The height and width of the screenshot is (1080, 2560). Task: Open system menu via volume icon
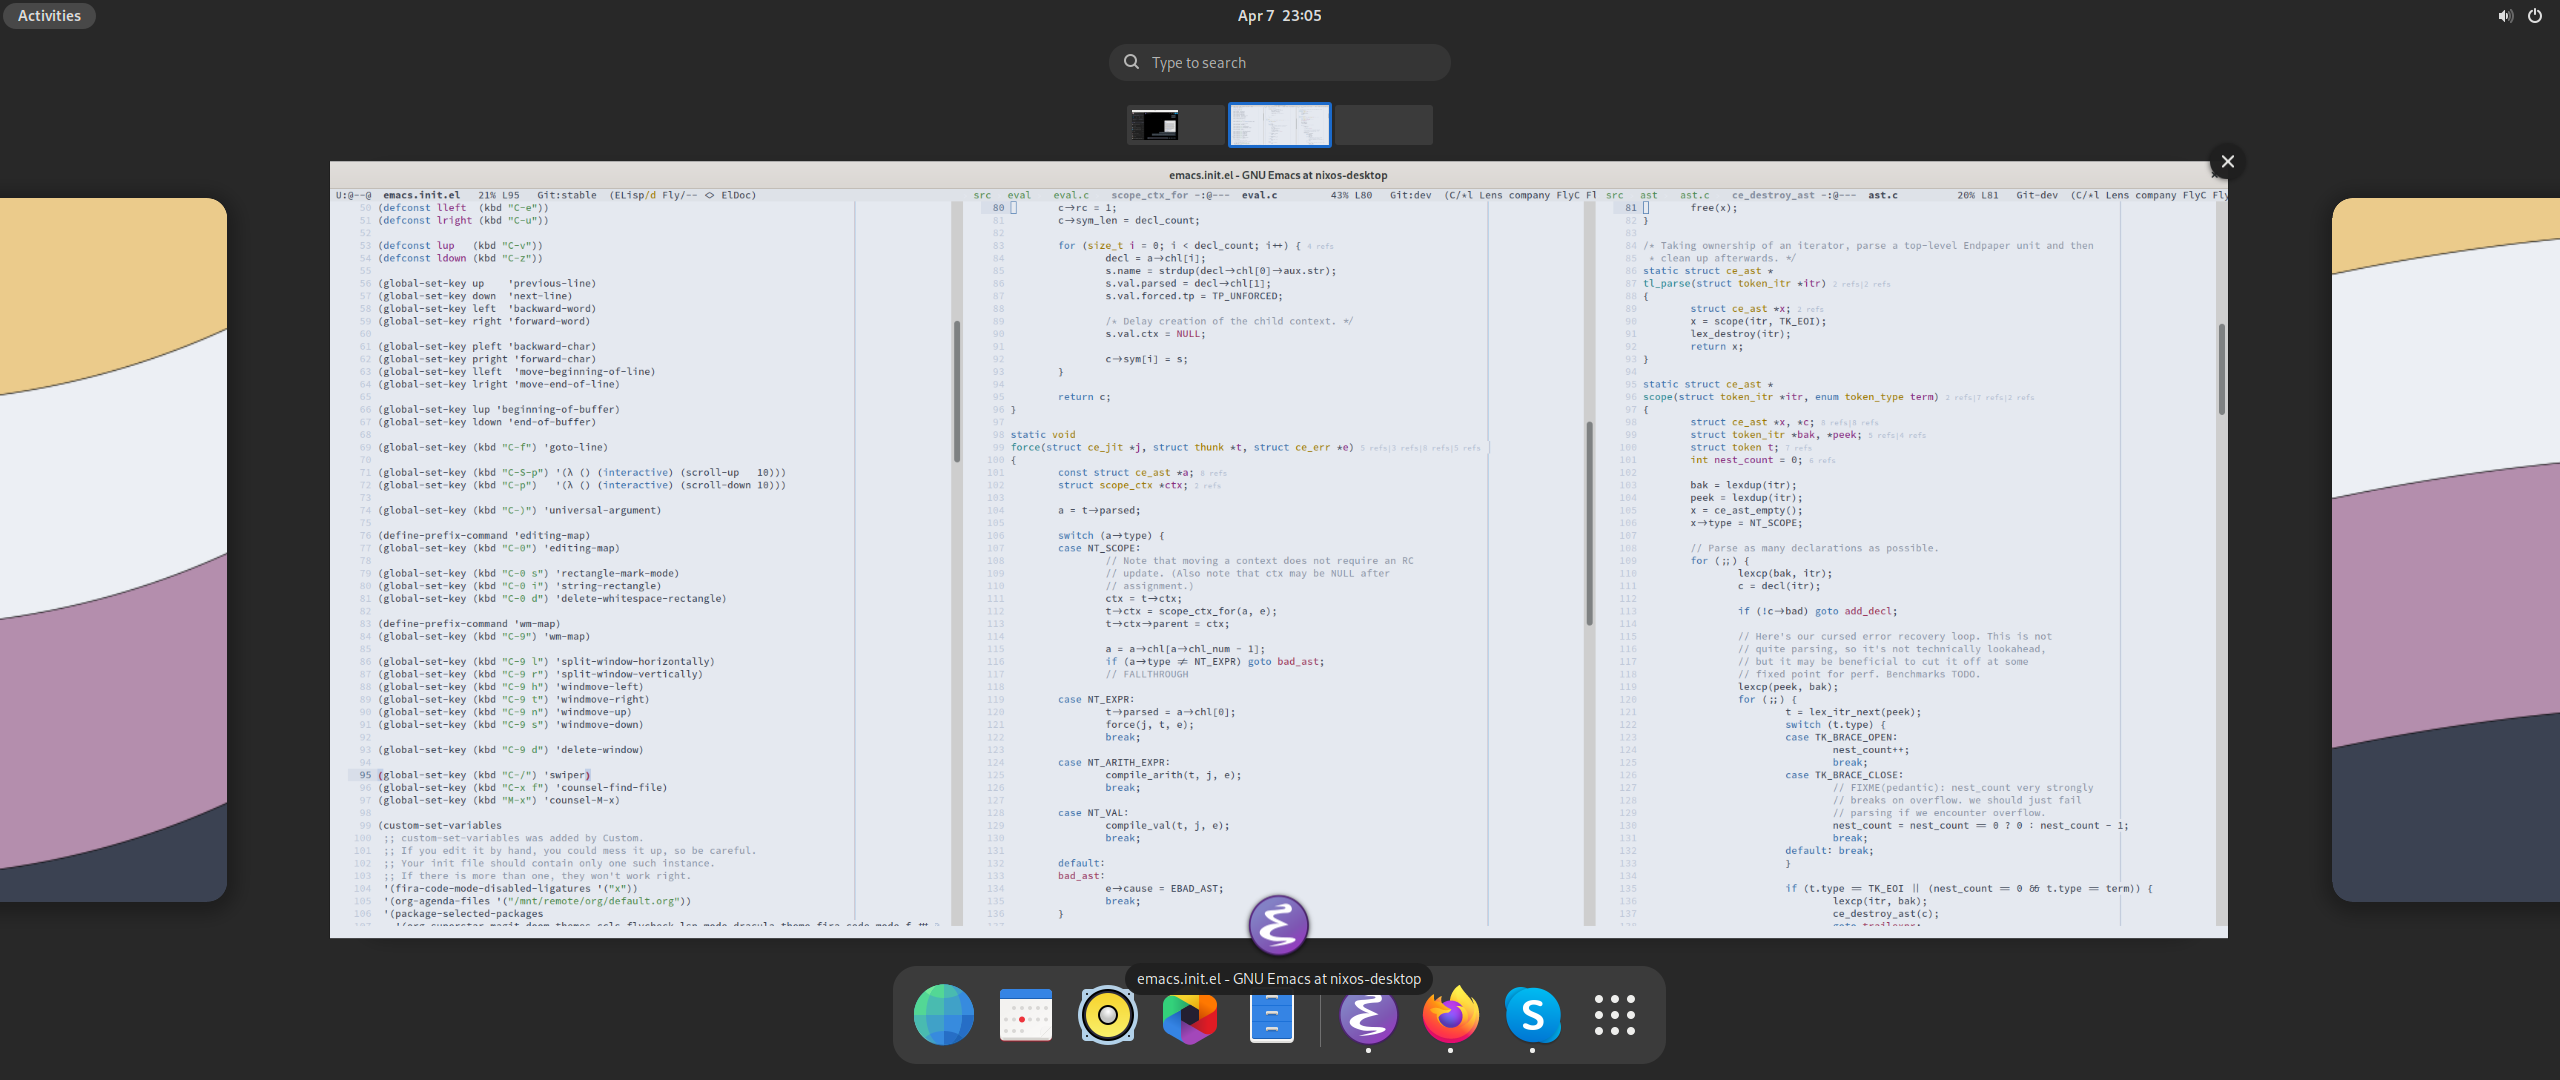pyautogui.click(x=2505, y=15)
